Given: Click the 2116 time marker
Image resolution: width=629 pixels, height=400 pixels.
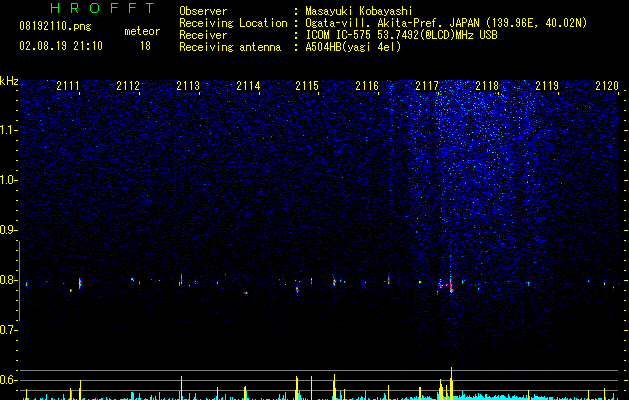Looking at the screenshot, I should click(367, 85).
